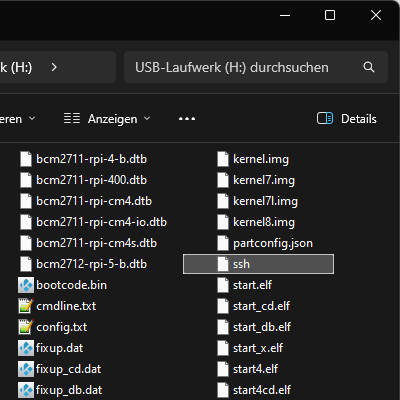Expand the breadcrumb chevron after (H:)
400x400 pixels.
[54, 67]
